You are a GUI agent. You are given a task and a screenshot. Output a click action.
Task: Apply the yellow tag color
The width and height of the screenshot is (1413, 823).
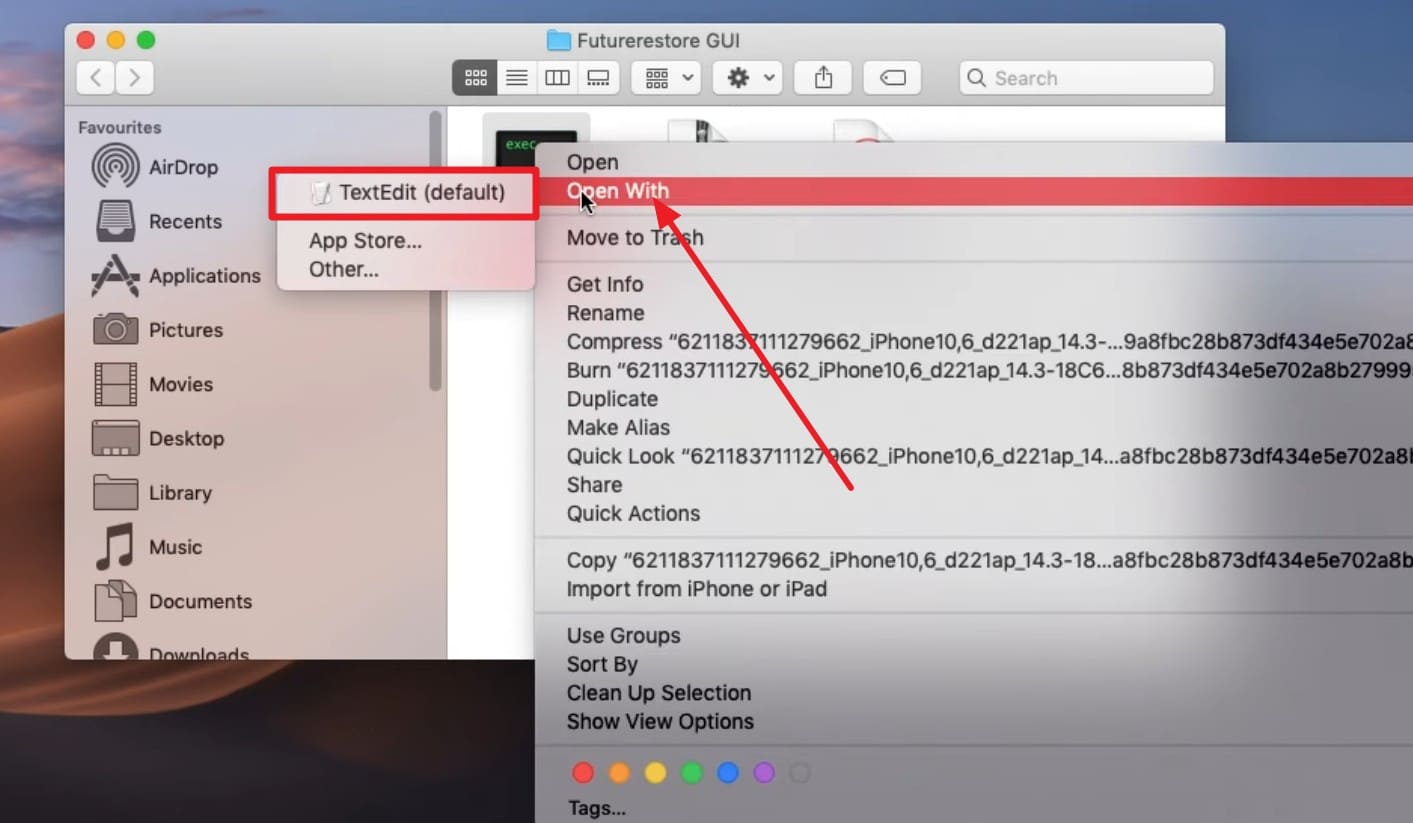pos(655,772)
